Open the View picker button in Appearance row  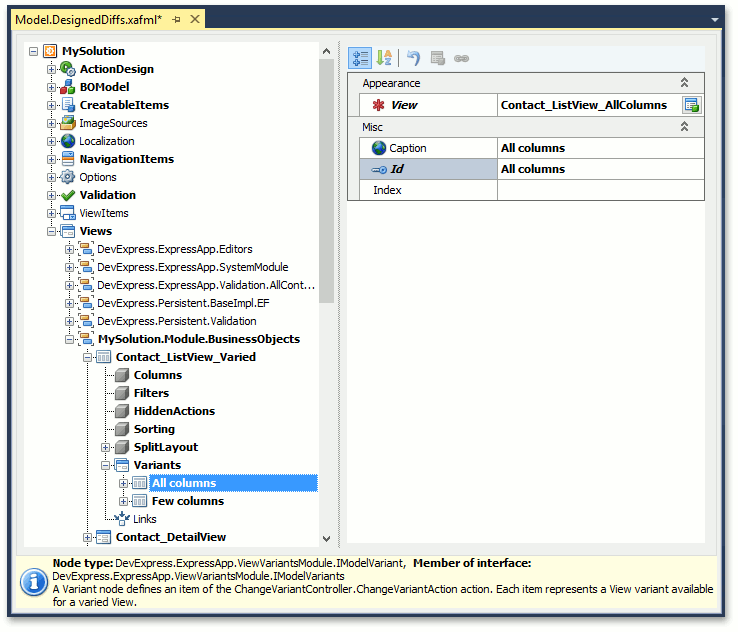click(691, 105)
